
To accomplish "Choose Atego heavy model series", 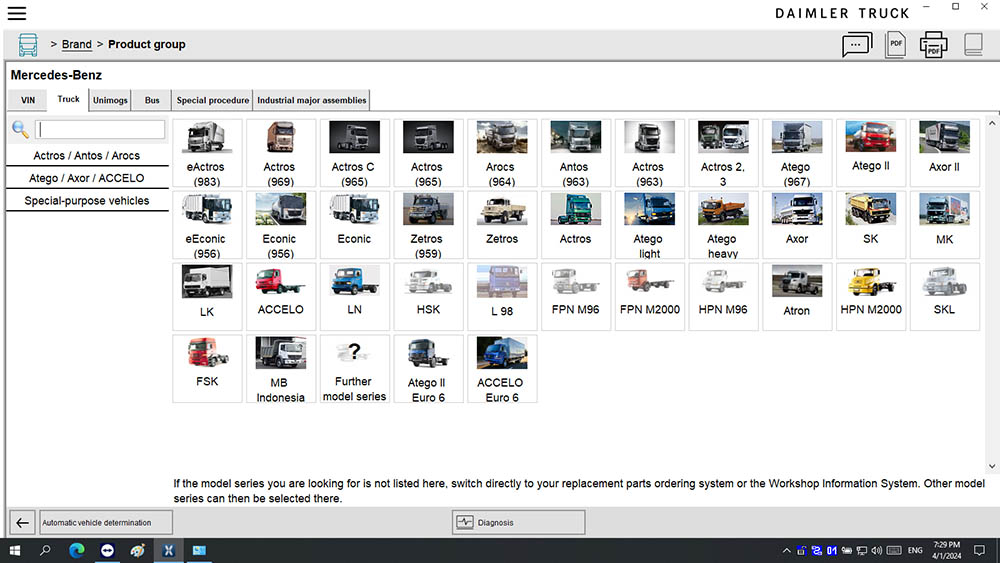I will (x=723, y=225).
